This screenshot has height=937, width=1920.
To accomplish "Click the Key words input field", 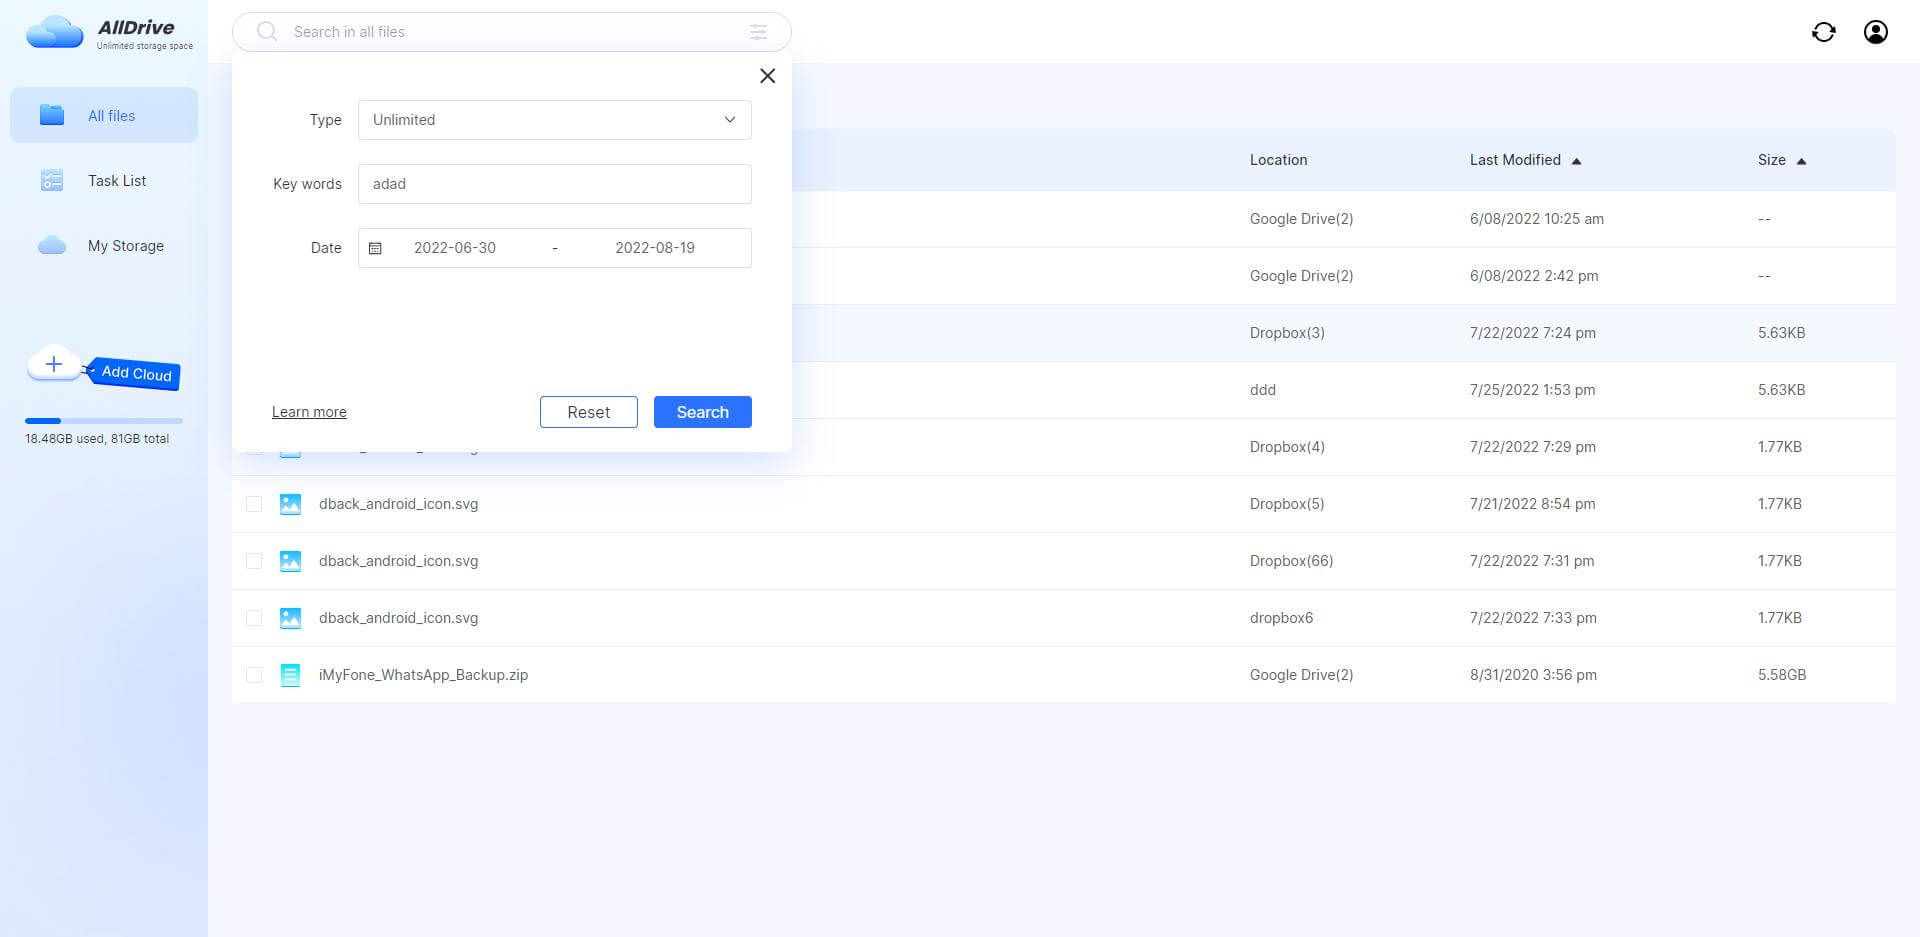I will click(x=555, y=184).
